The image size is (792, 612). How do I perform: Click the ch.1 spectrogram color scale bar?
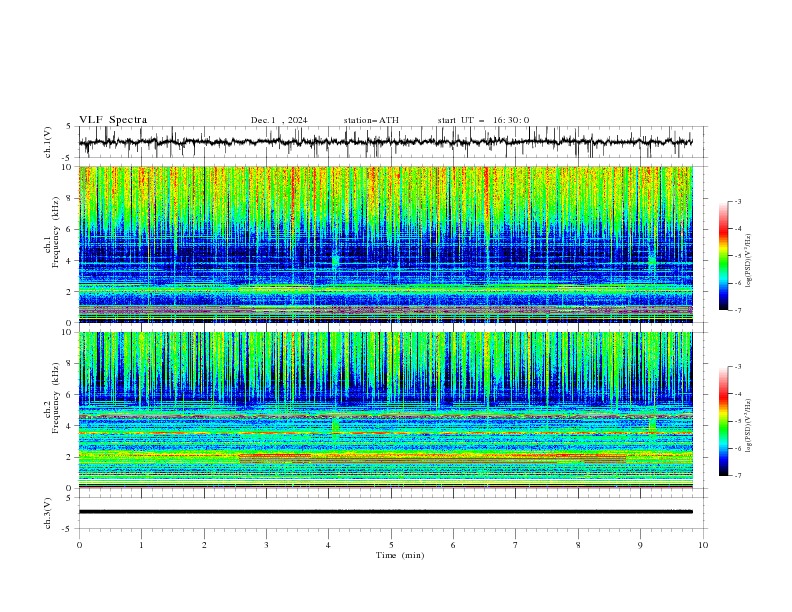tap(723, 255)
